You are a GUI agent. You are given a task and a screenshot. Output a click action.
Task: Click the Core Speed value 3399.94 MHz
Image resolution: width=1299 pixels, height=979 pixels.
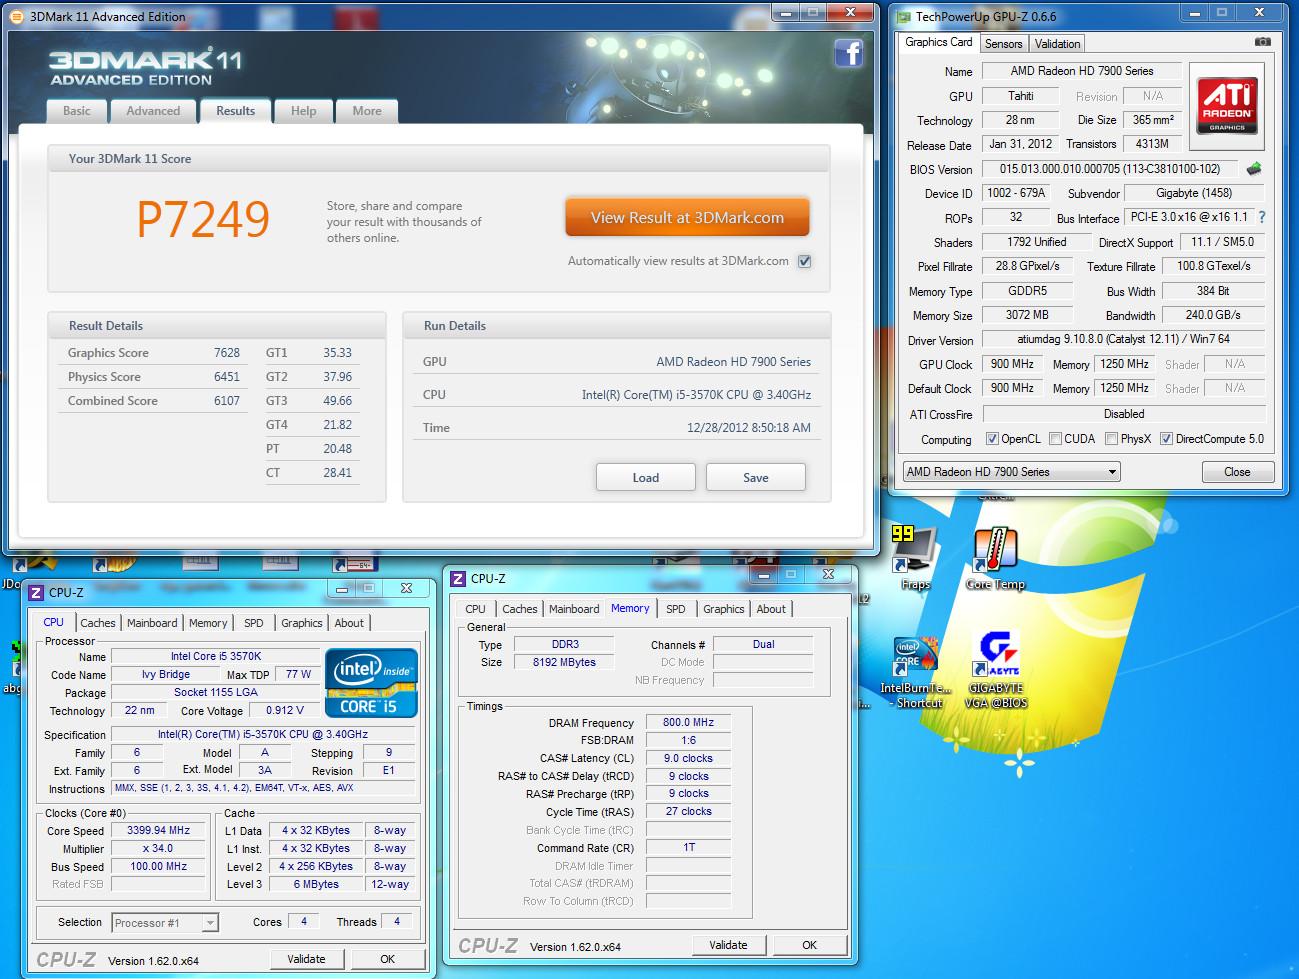[159, 830]
